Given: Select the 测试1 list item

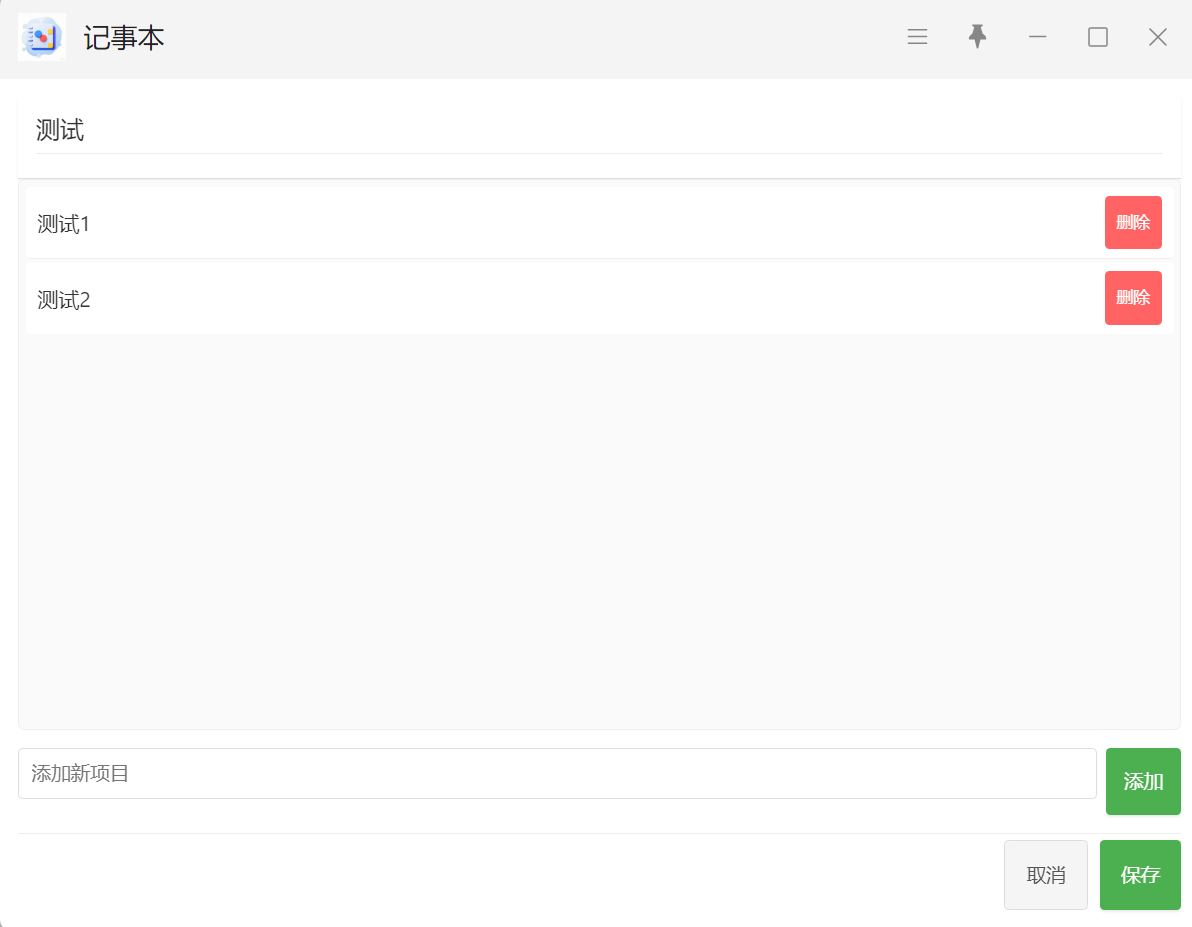Looking at the screenshot, I should (x=563, y=223).
